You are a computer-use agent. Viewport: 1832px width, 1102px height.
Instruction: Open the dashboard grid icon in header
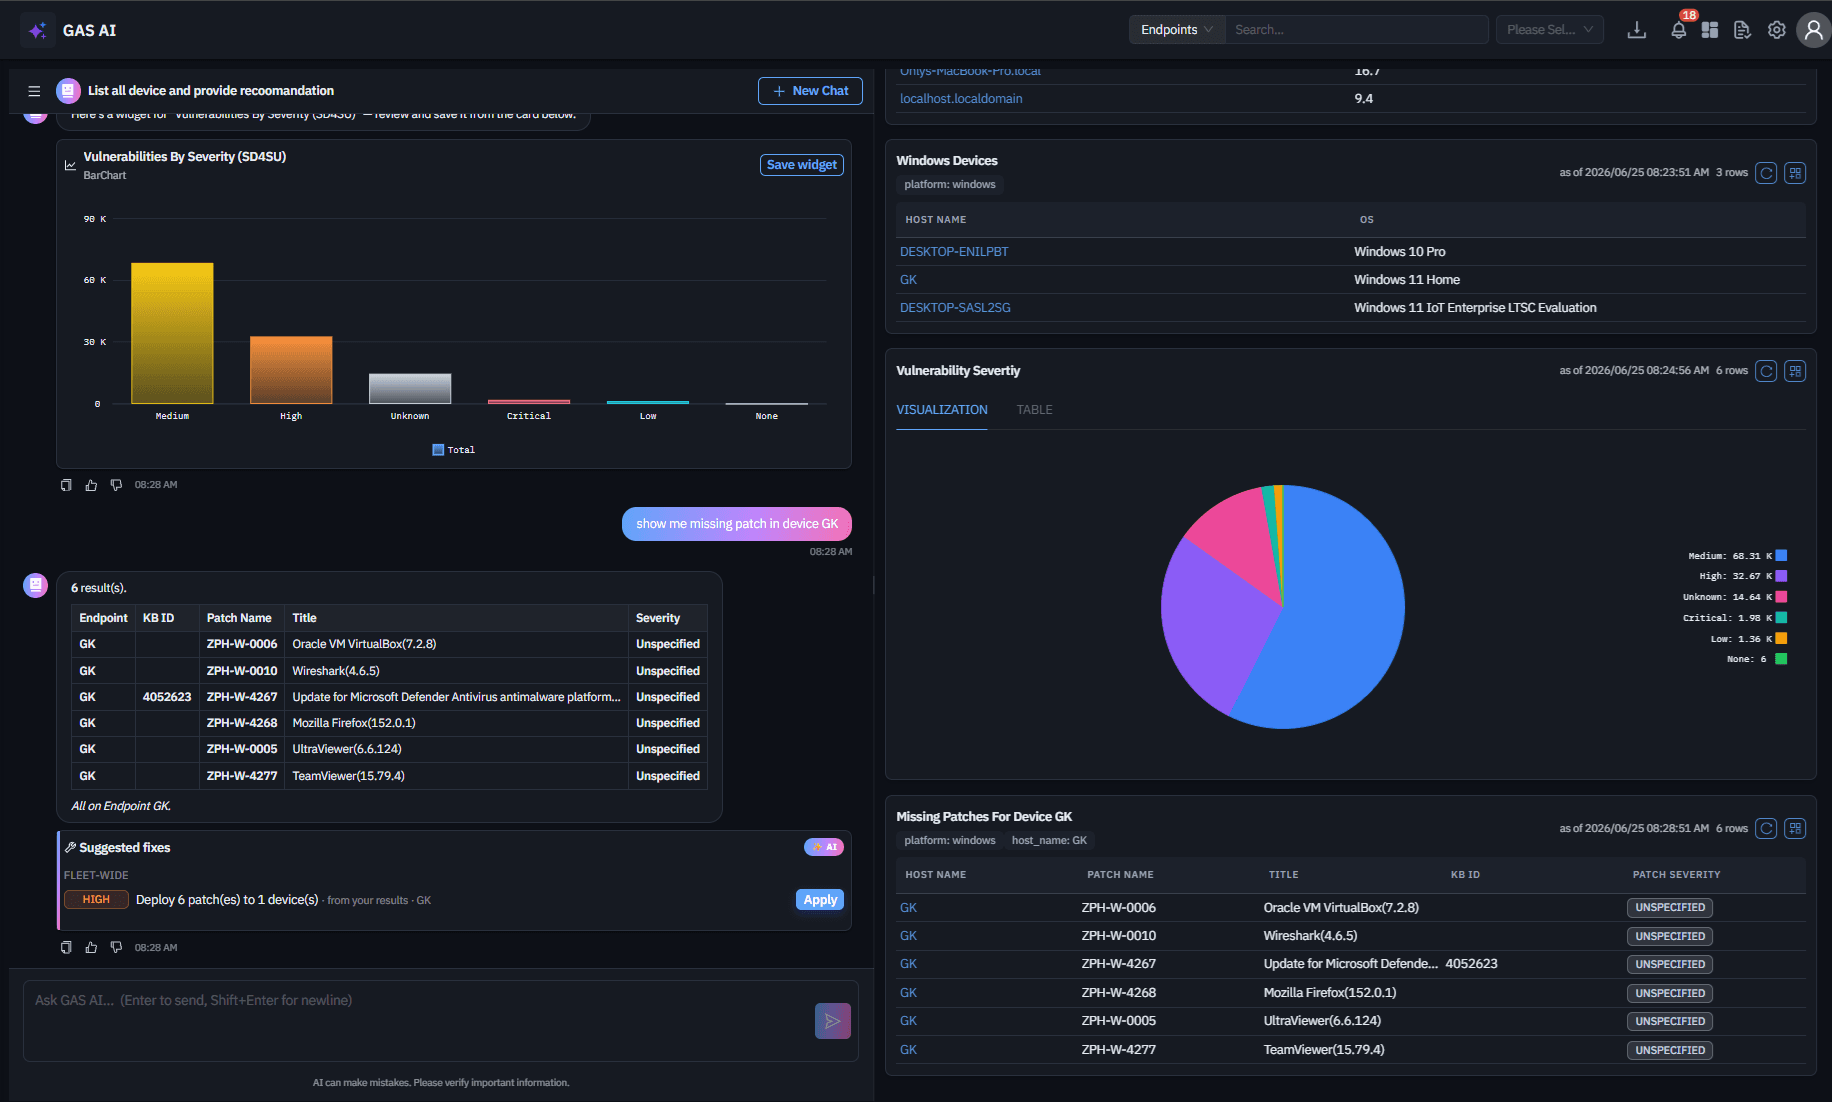1710,30
